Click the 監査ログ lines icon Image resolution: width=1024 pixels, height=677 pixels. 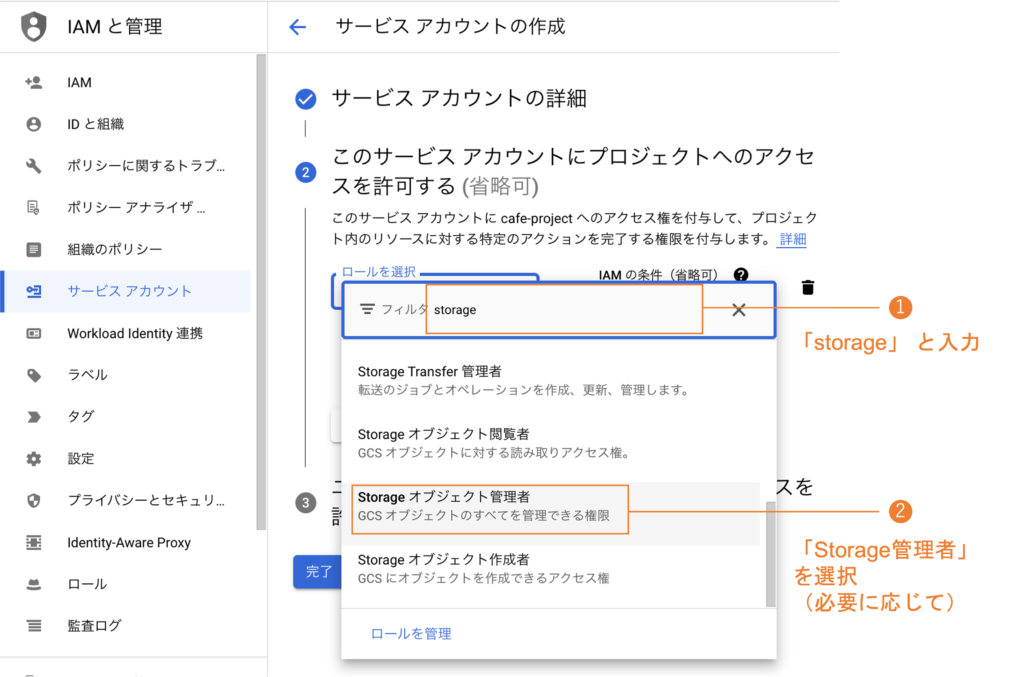pyautogui.click(x=33, y=625)
